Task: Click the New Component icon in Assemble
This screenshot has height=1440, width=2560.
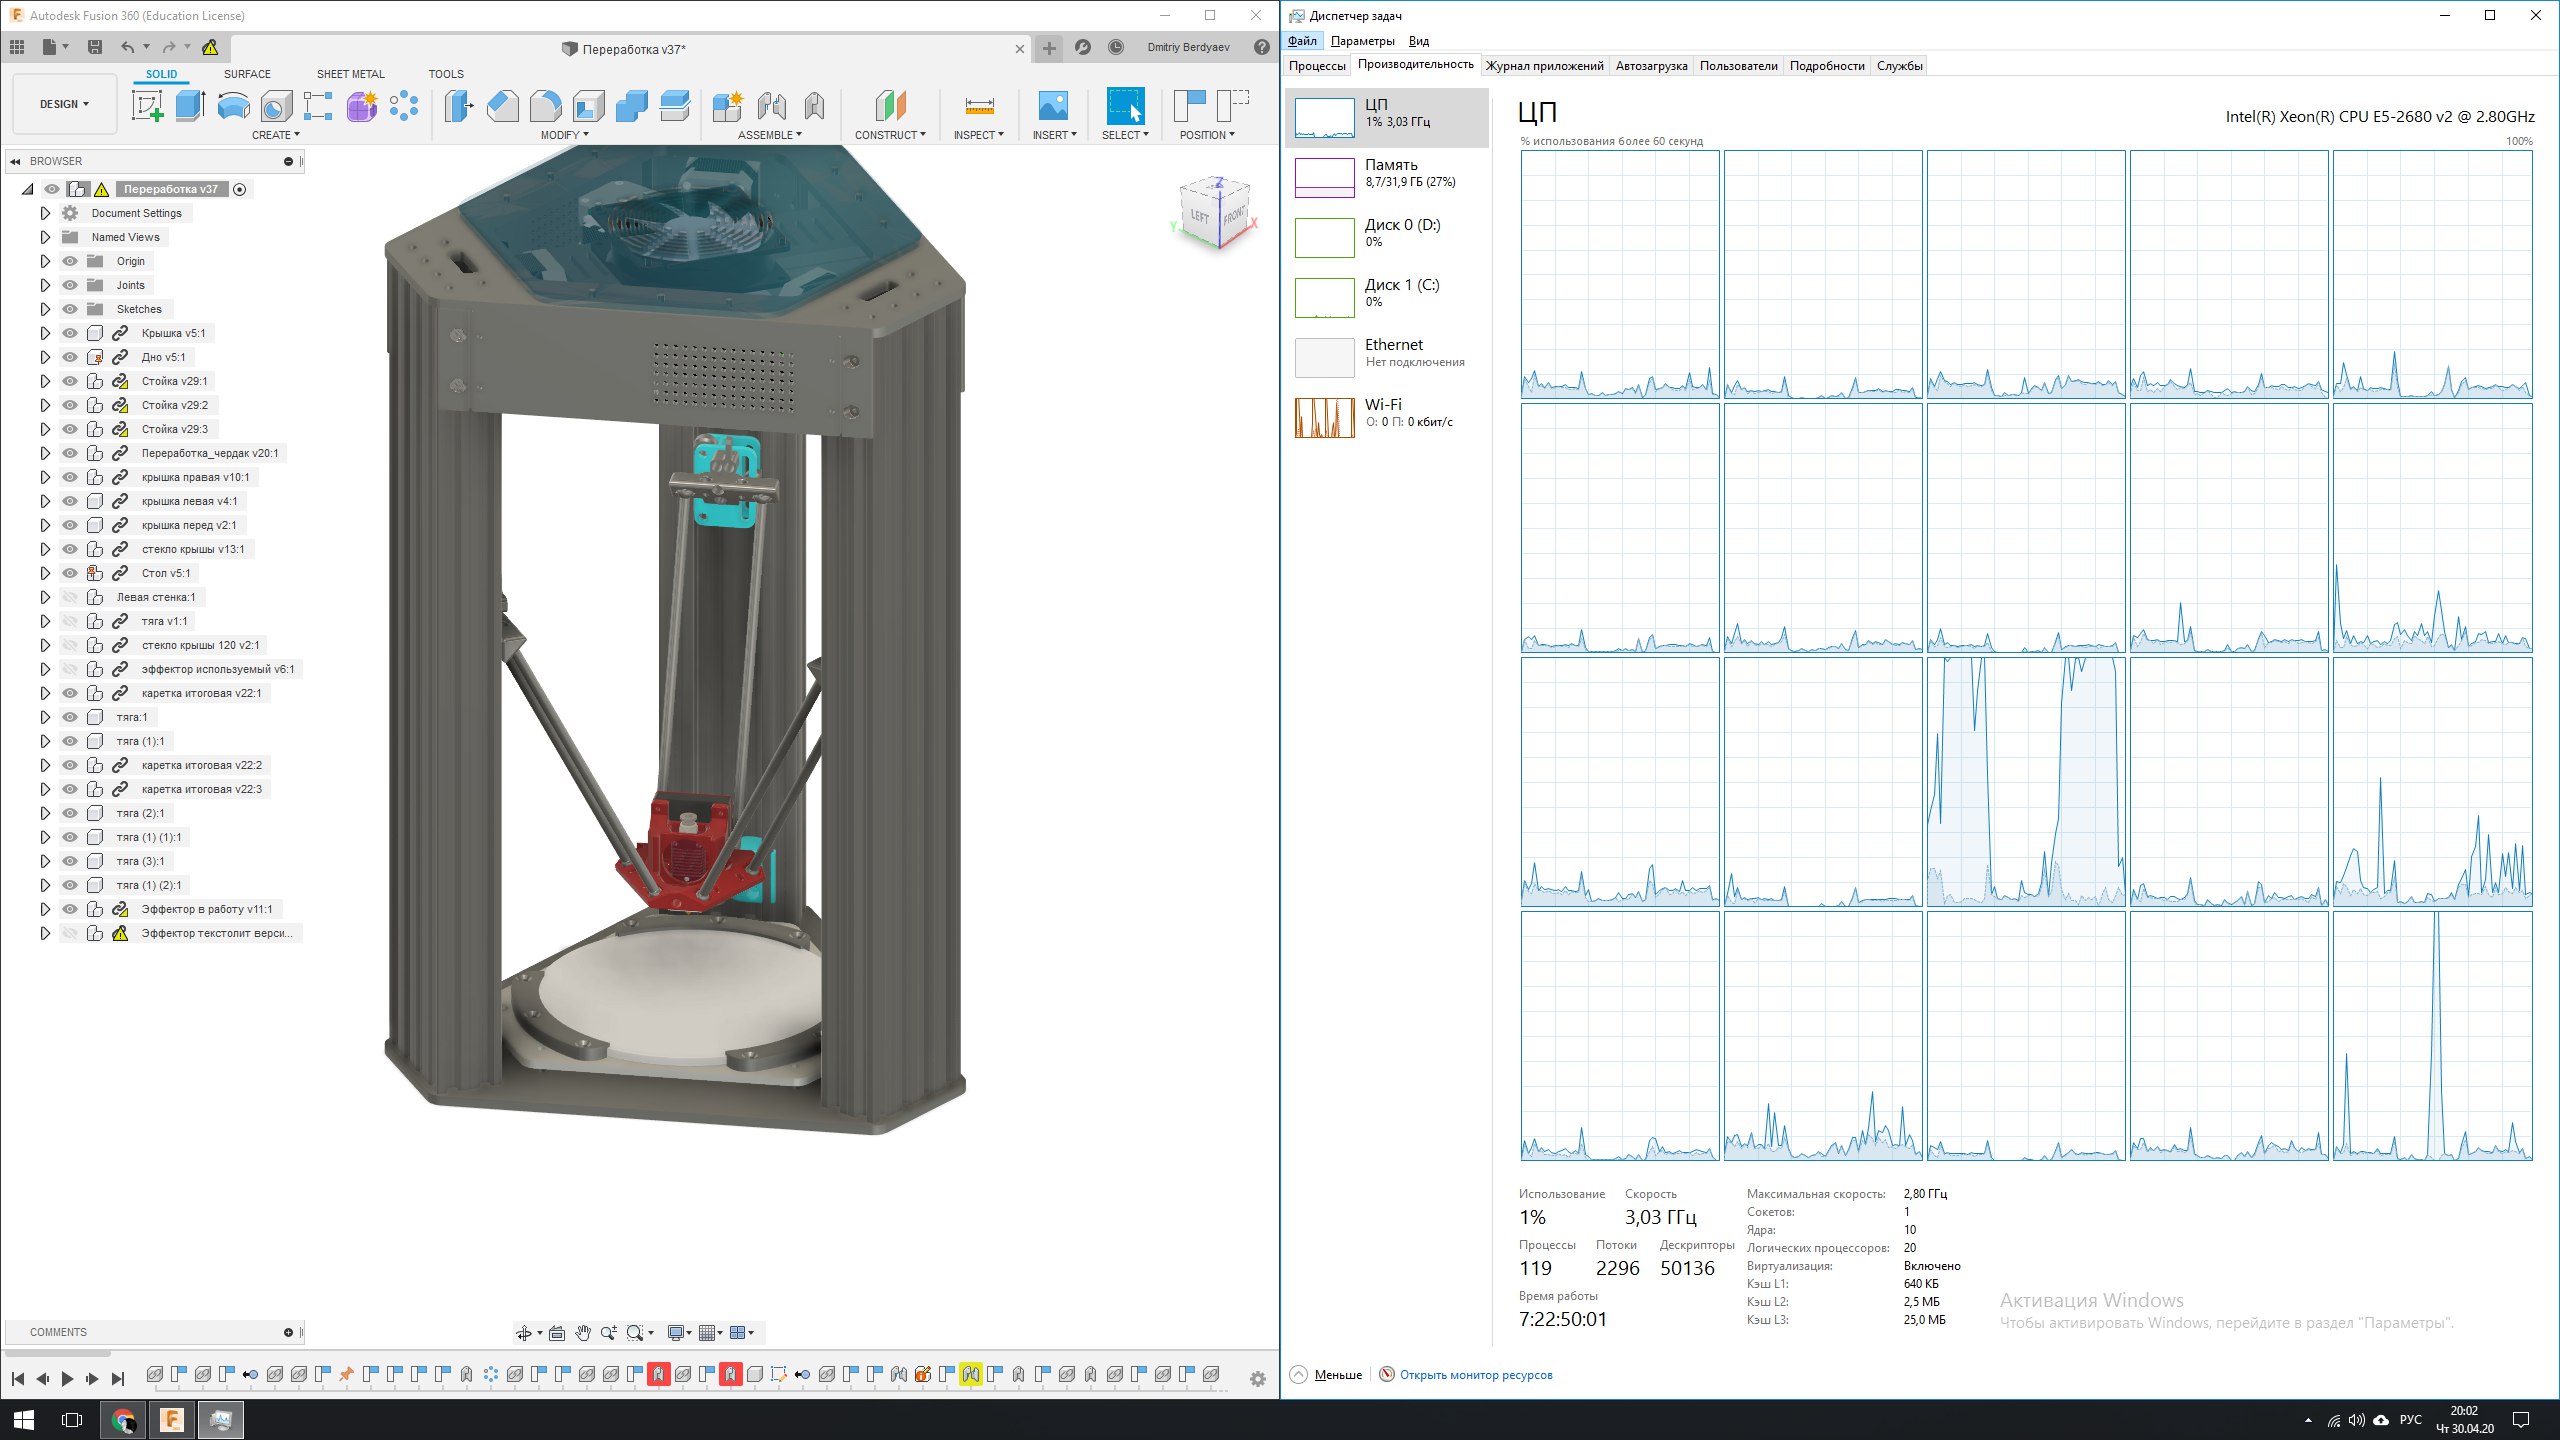Action: pyautogui.click(x=728, y=106)
